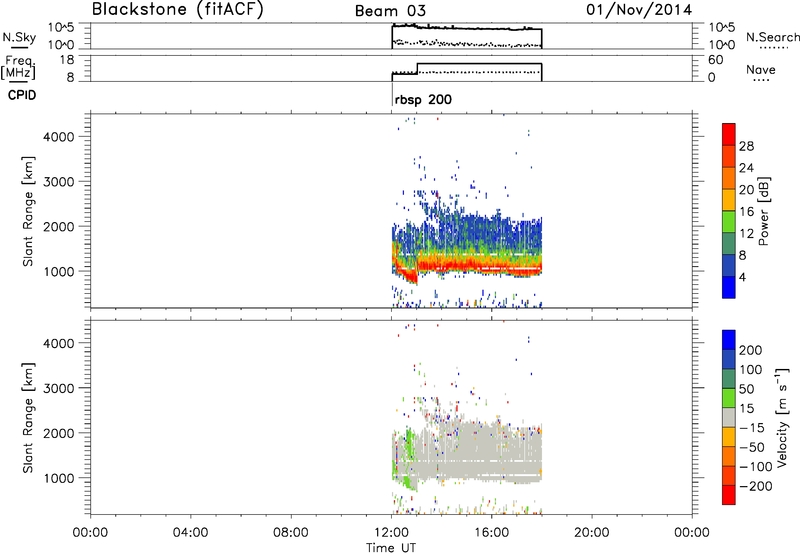Click the 08:00 time axis label
This screenshot has width=800, height=554.
[x=291, y=533]
